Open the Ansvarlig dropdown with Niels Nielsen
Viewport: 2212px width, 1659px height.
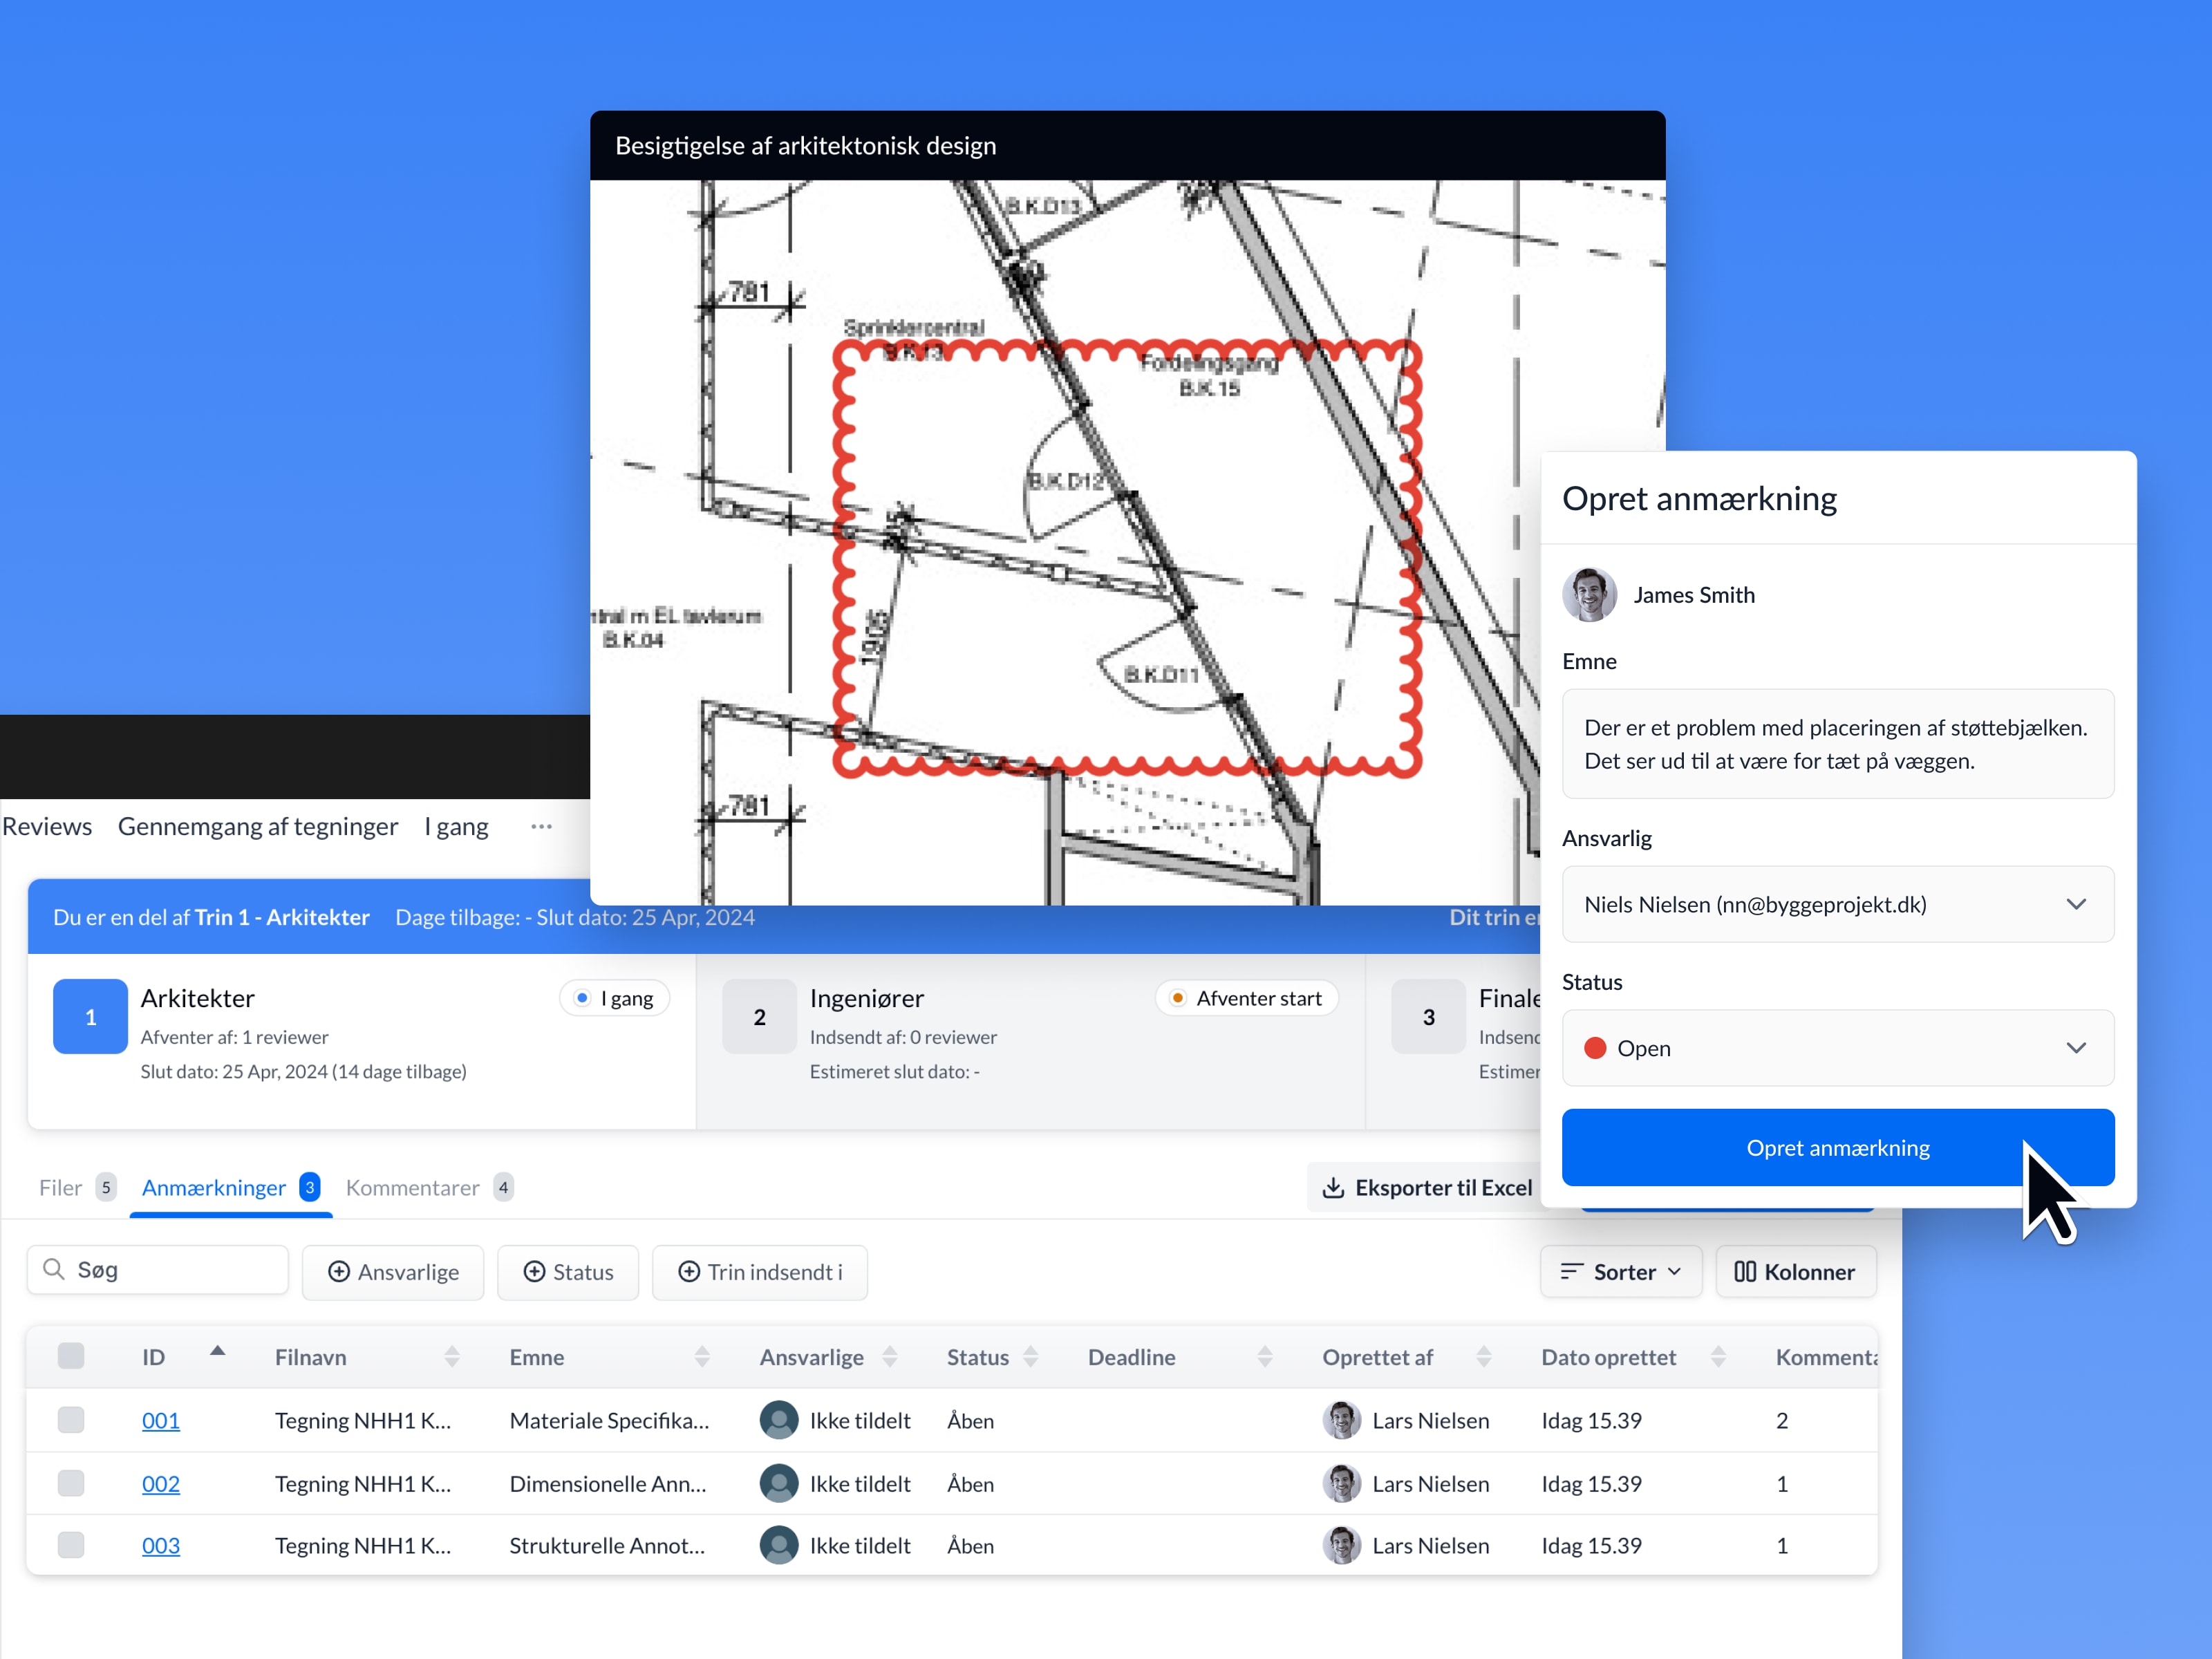(x=1837, y=904)
